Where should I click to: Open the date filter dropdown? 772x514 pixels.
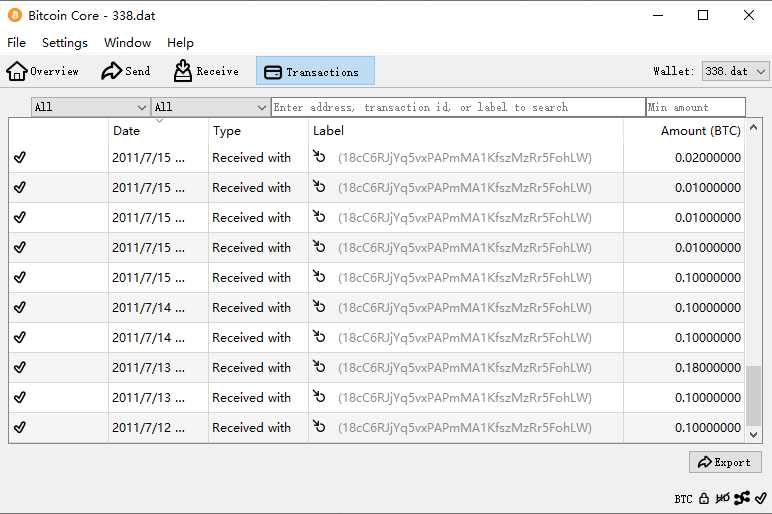point(90,107)
